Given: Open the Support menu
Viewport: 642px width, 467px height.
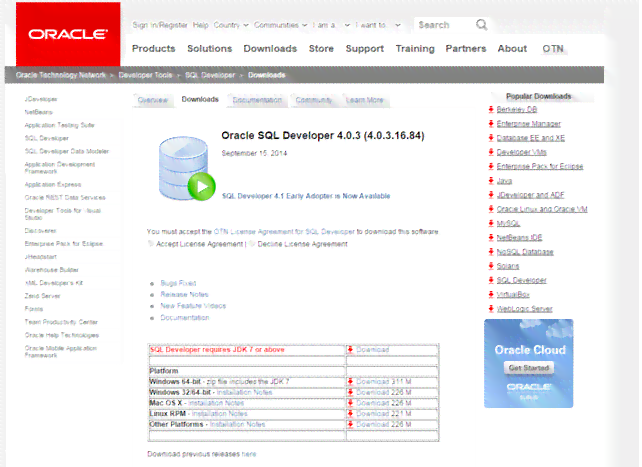Looking at the screenshot, I should click(364, 49).
